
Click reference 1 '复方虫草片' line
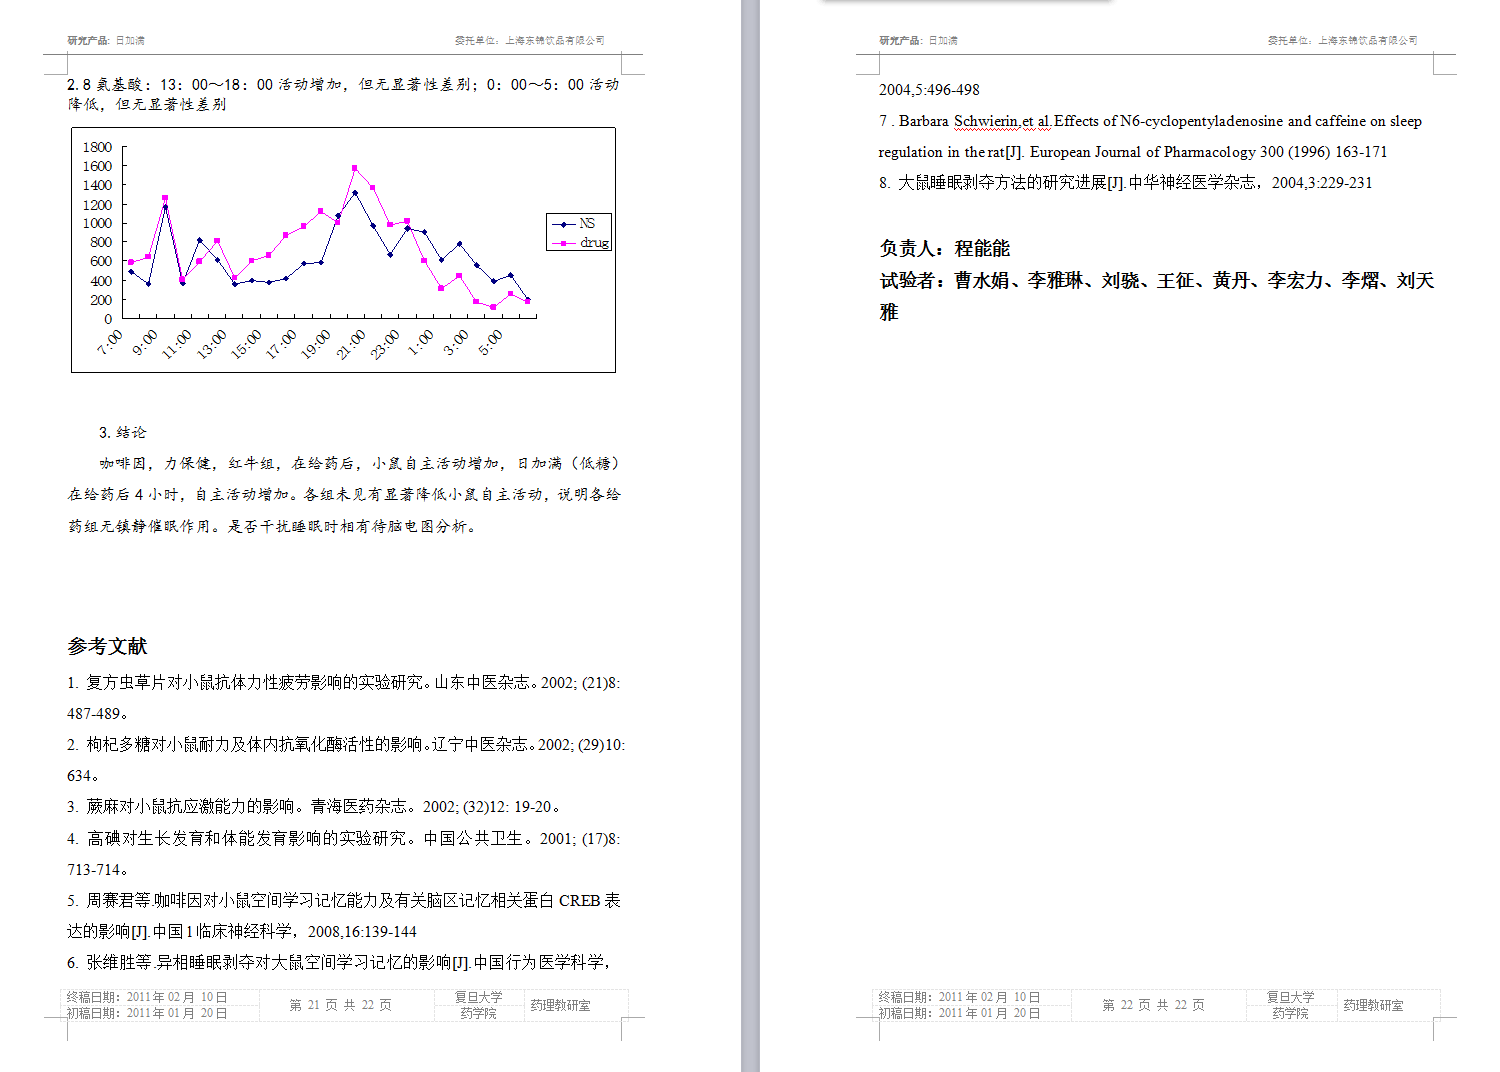344,682
